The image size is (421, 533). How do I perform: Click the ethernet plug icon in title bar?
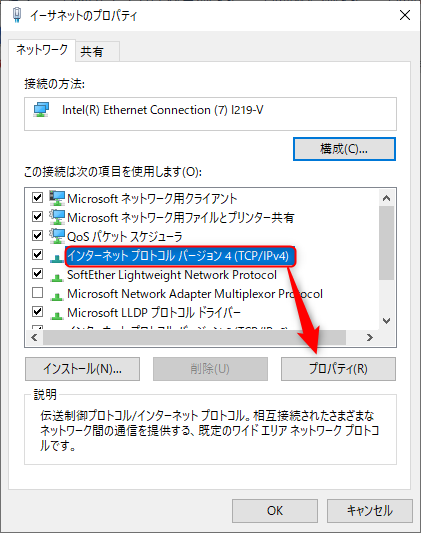pos(17,15)
